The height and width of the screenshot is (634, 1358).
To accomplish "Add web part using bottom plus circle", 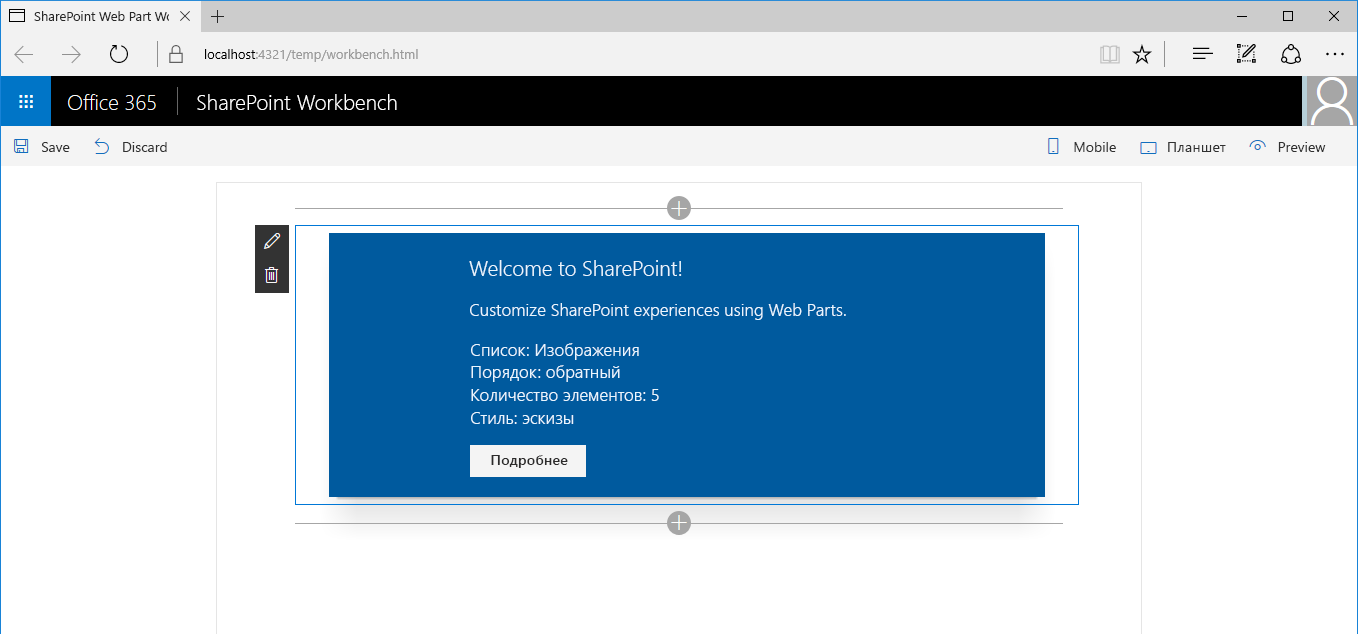I will click(x=679, y=523).
